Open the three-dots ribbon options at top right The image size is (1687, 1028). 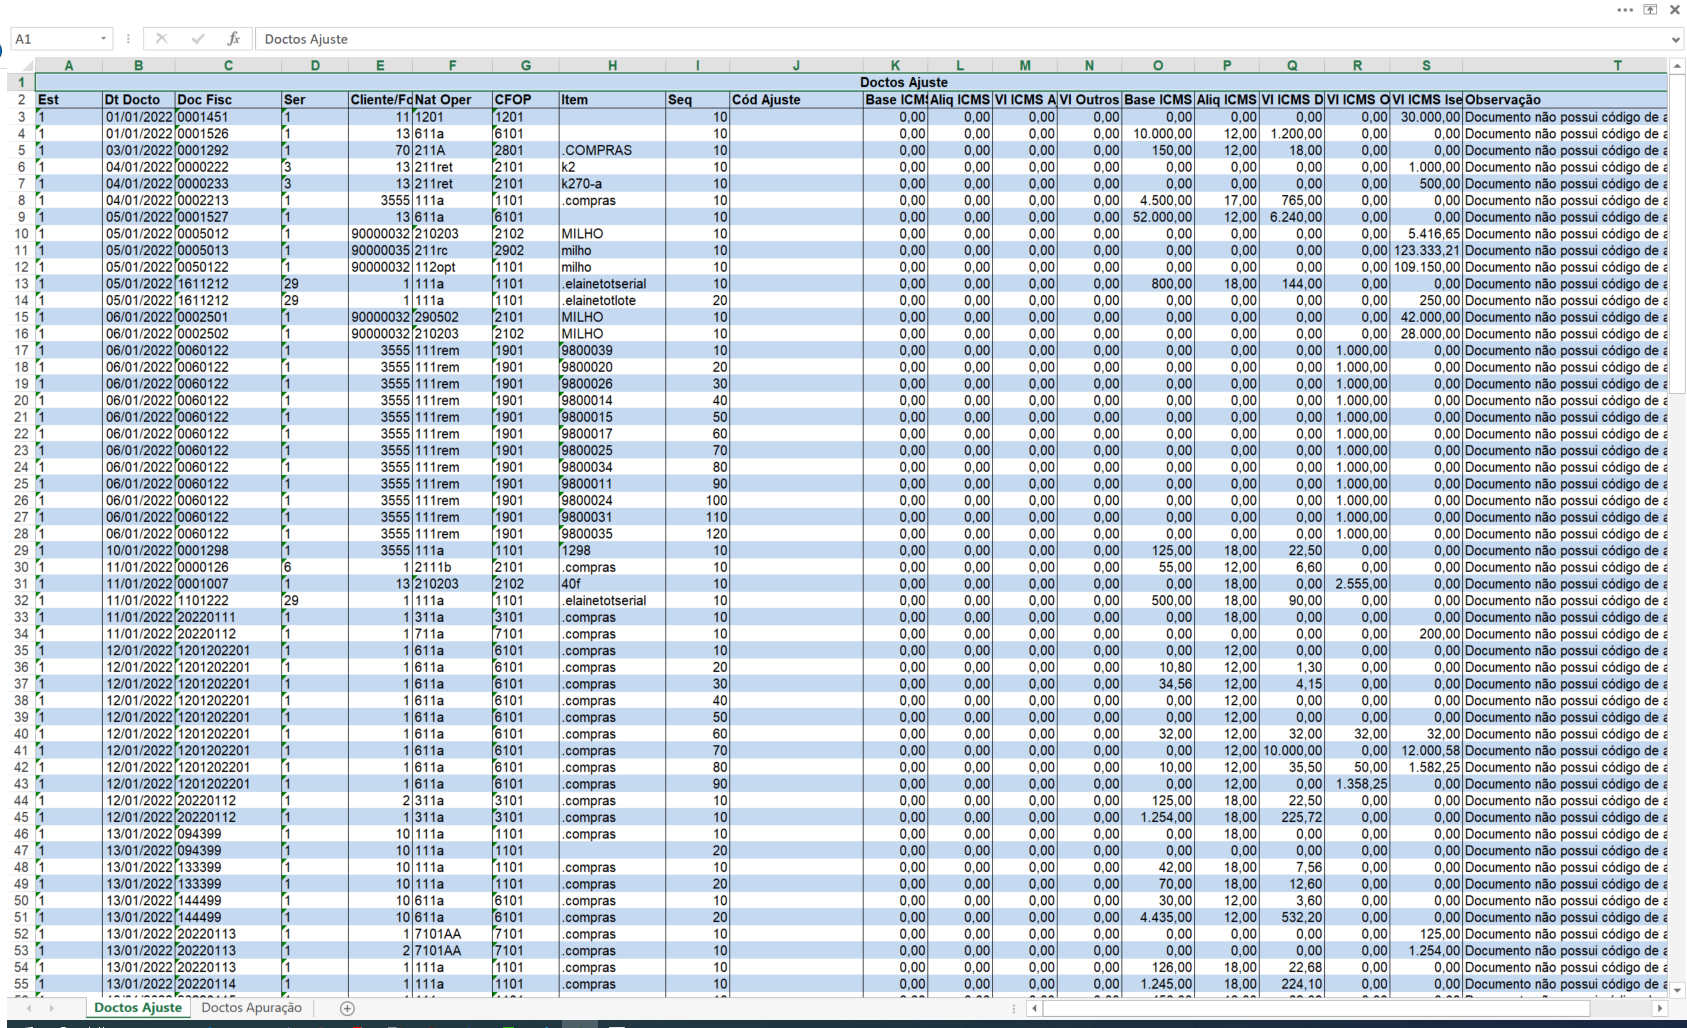tap(1625, 10)
